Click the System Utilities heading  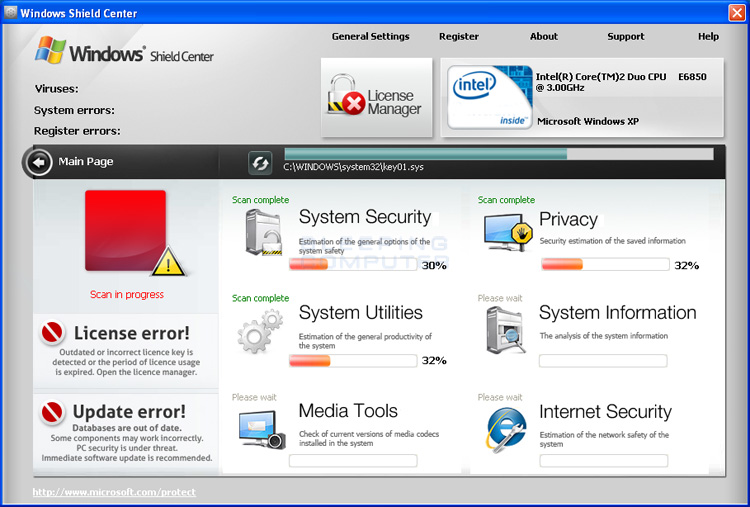[x=361, y=312]
